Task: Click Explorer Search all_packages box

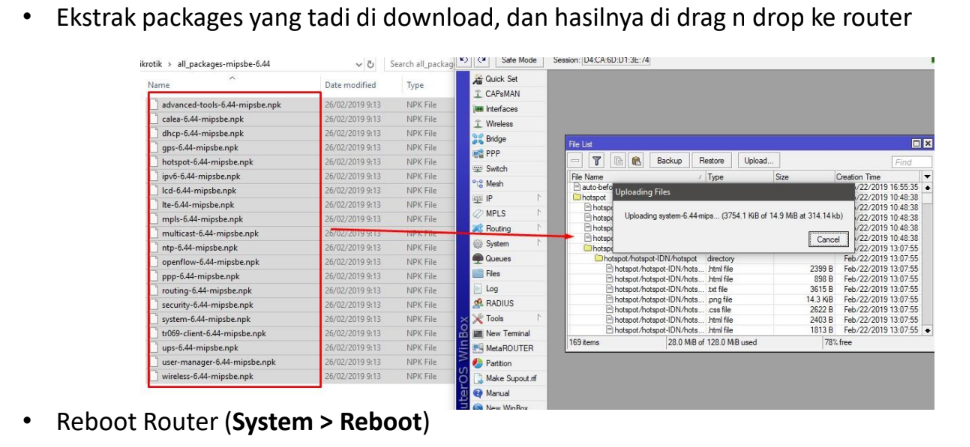Action: coord(422,64)
